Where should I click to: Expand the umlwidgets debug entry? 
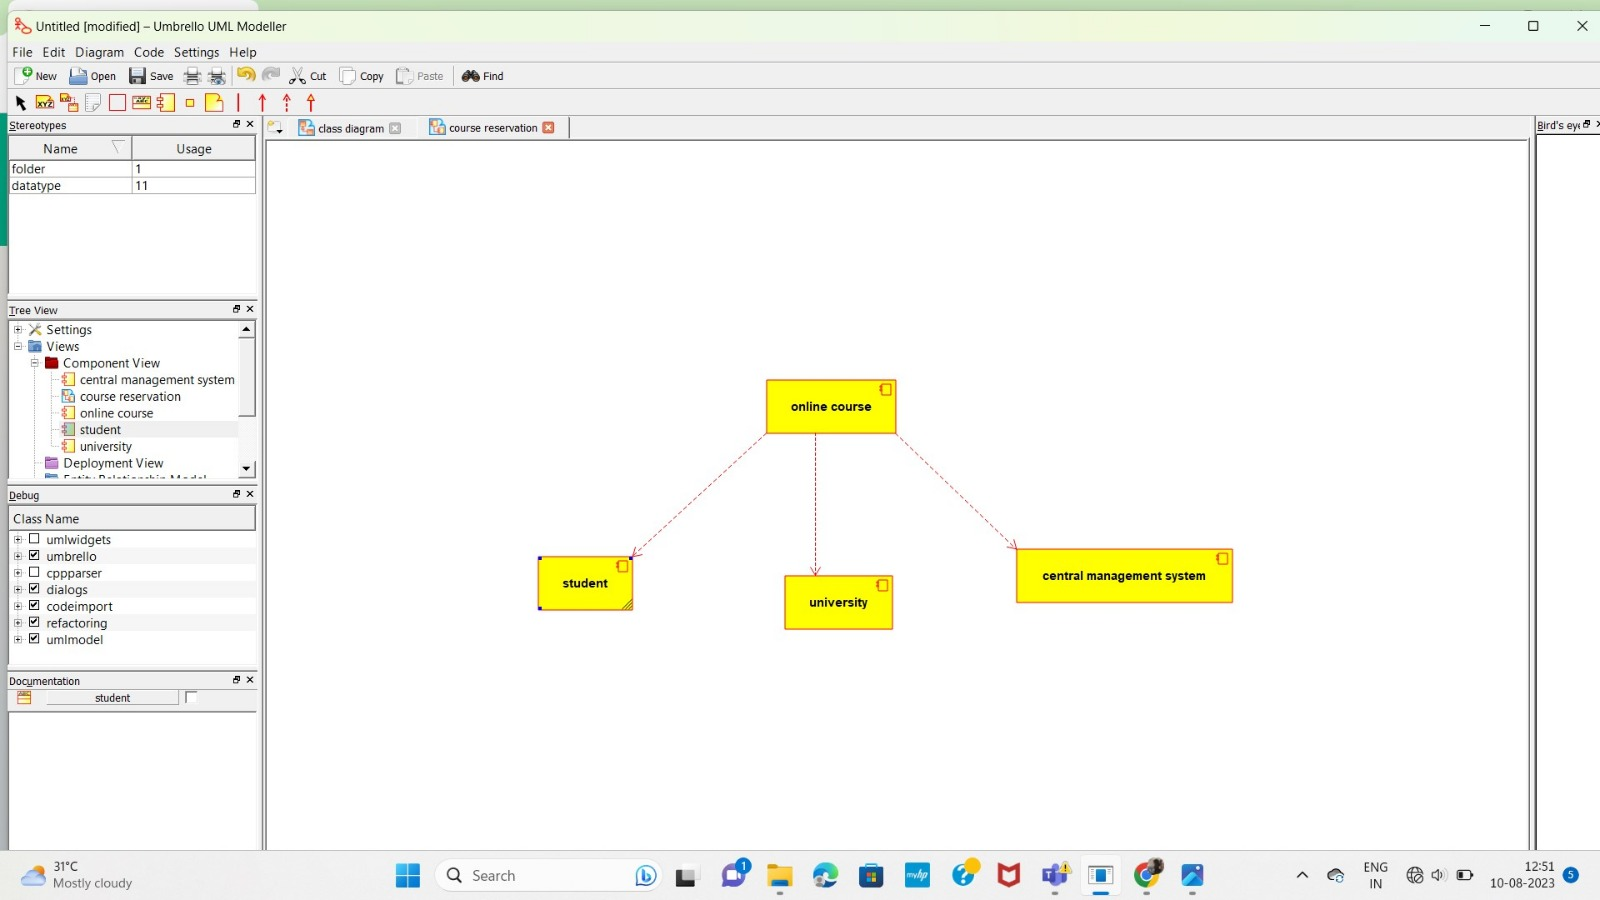pyautogui.click(x=18, y=540)
